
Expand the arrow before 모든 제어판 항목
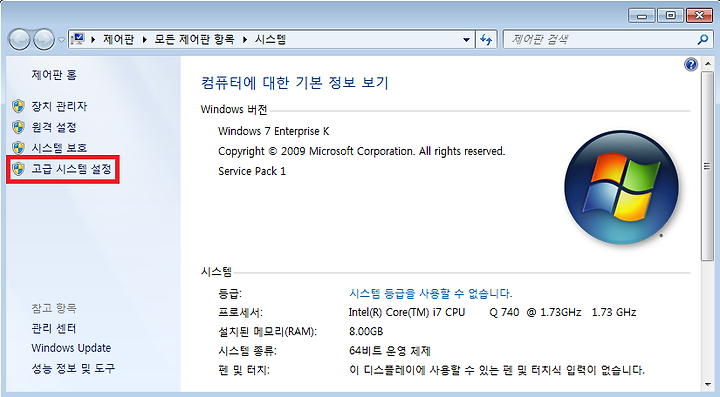tap(144, 40)
